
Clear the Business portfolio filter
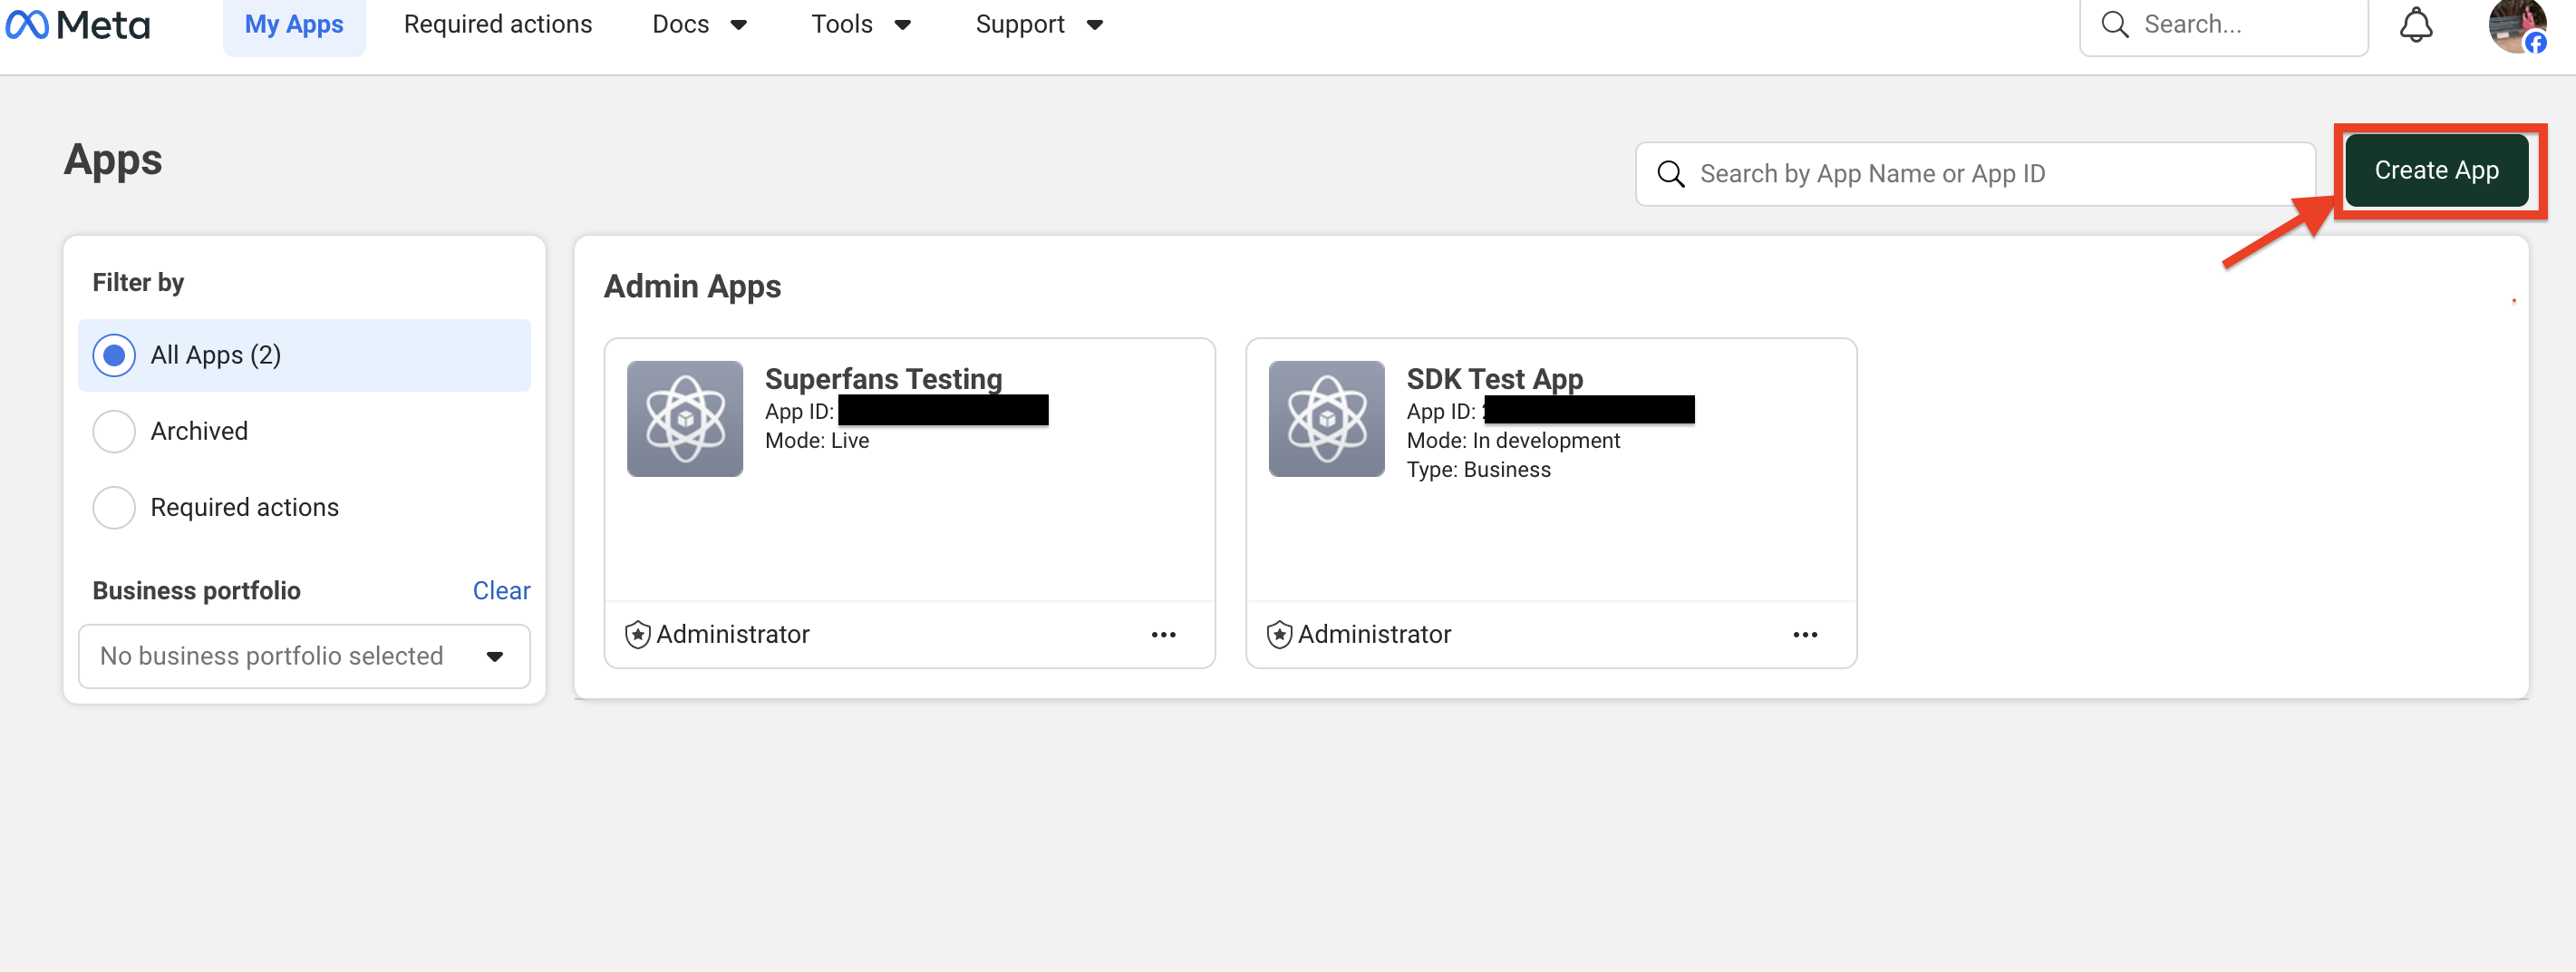(501, 591)
